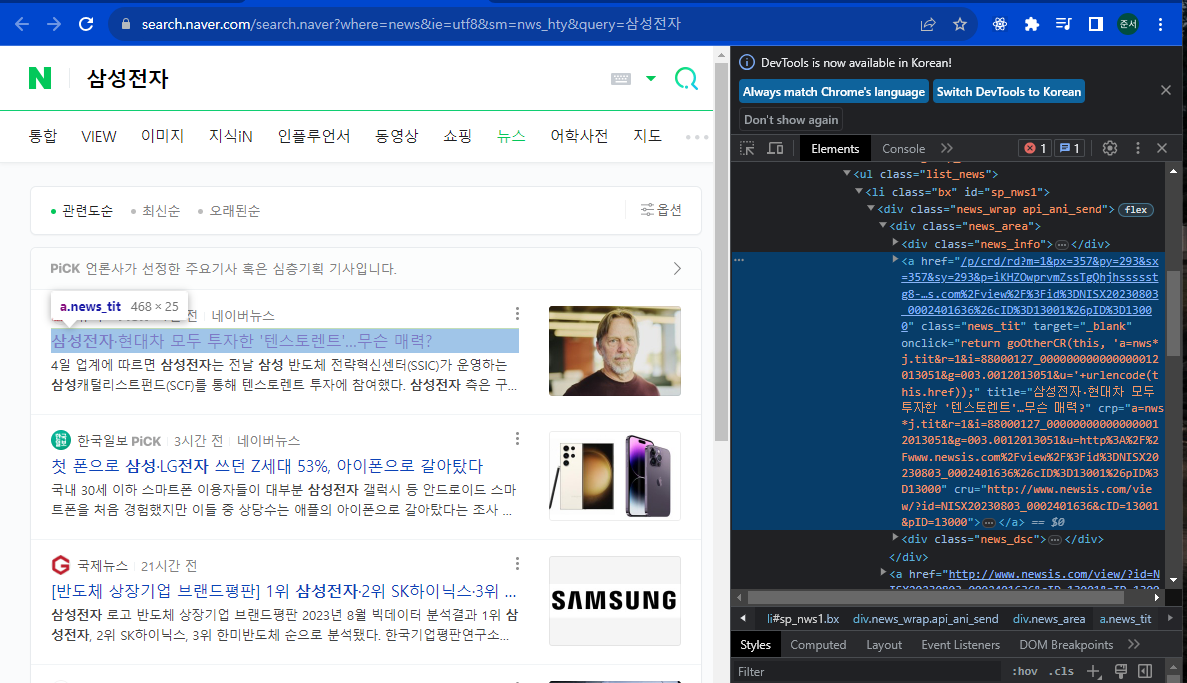1187x683 pixels.
Task: Expand the PiCK articles section arrow
Action: [677, 269]
